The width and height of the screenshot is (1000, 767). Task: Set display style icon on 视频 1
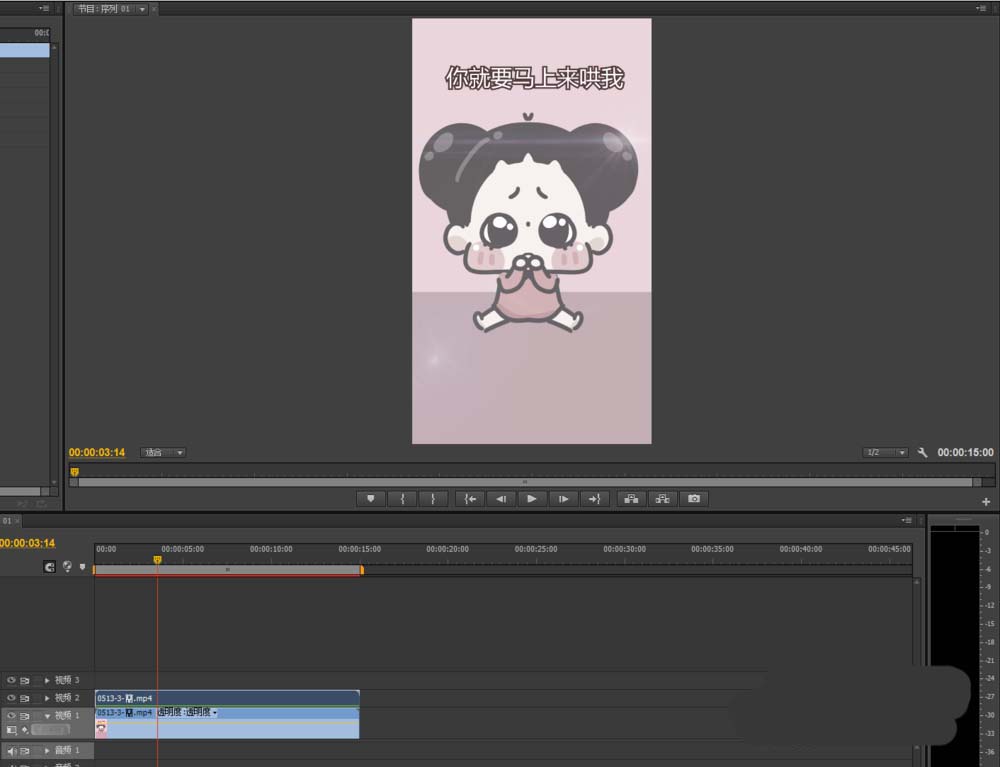tap(11, 730)
